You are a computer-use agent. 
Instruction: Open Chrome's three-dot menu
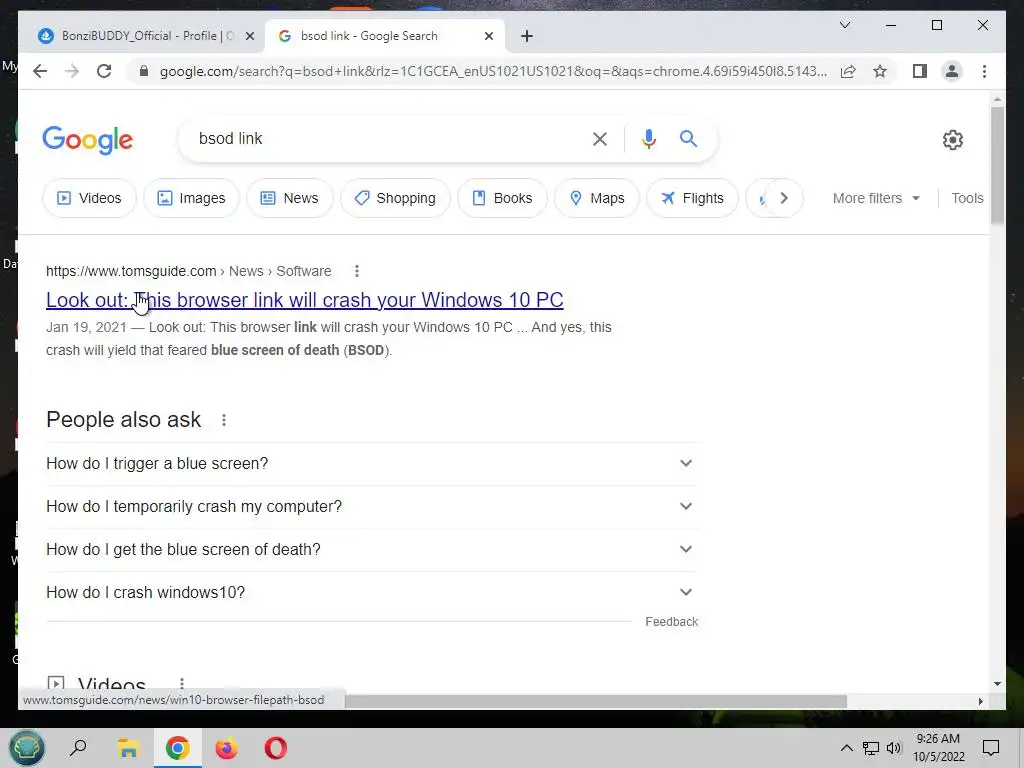coord(984,71)
